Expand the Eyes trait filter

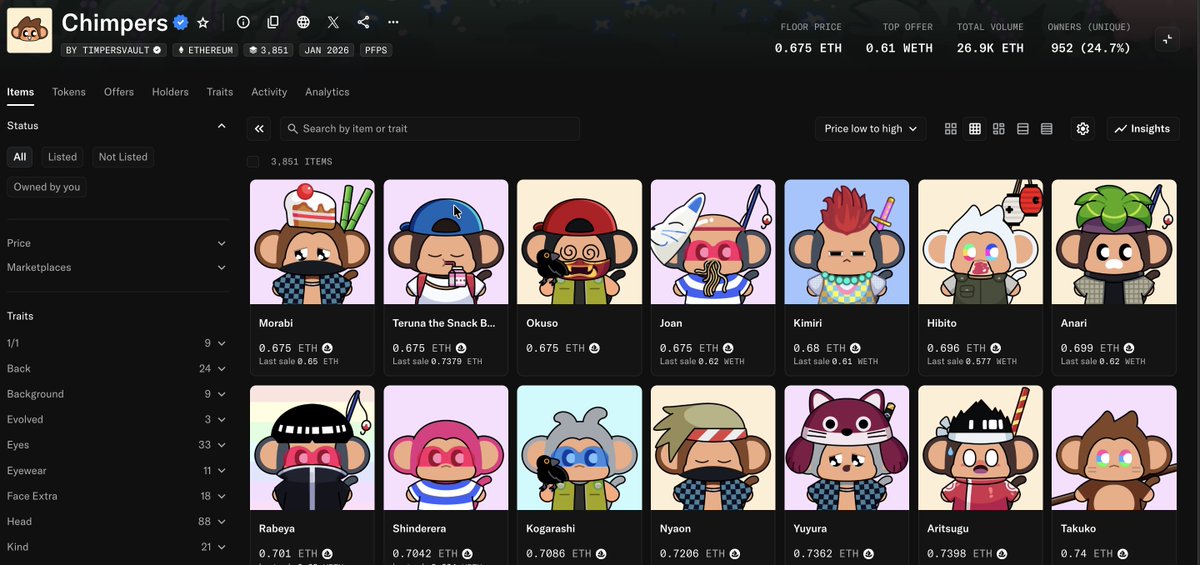[117, 445]
